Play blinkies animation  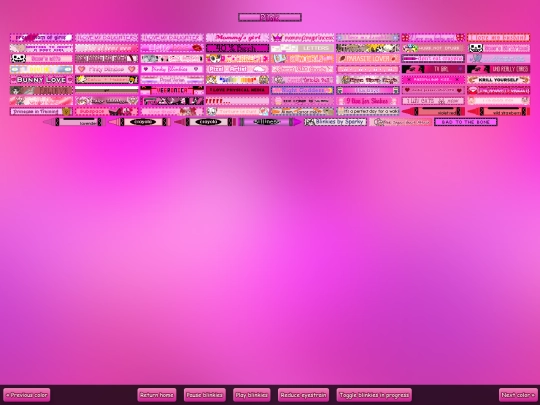[x=252, y=395]
